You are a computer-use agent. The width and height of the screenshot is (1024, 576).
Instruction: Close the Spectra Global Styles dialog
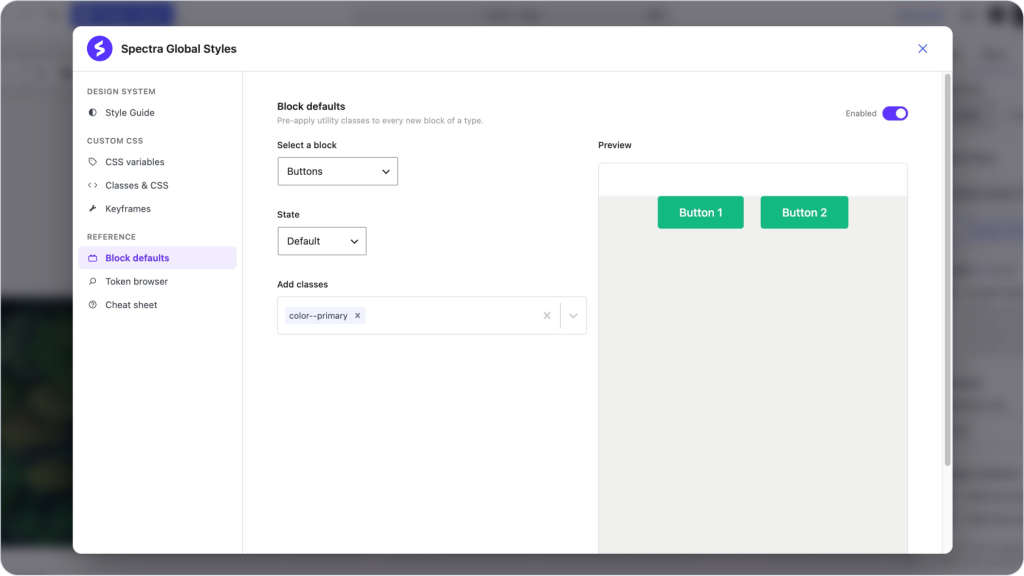pyautogui.click(x=922, y=48)
